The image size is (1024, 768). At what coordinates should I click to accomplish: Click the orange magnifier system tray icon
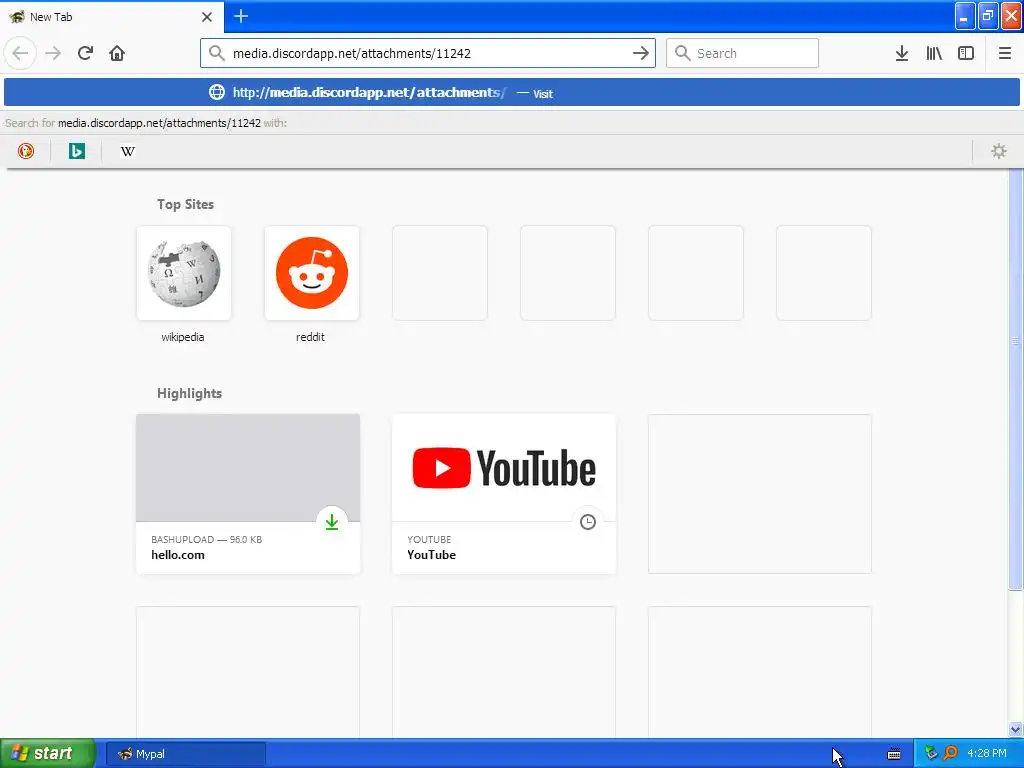(x=950, y=753)
